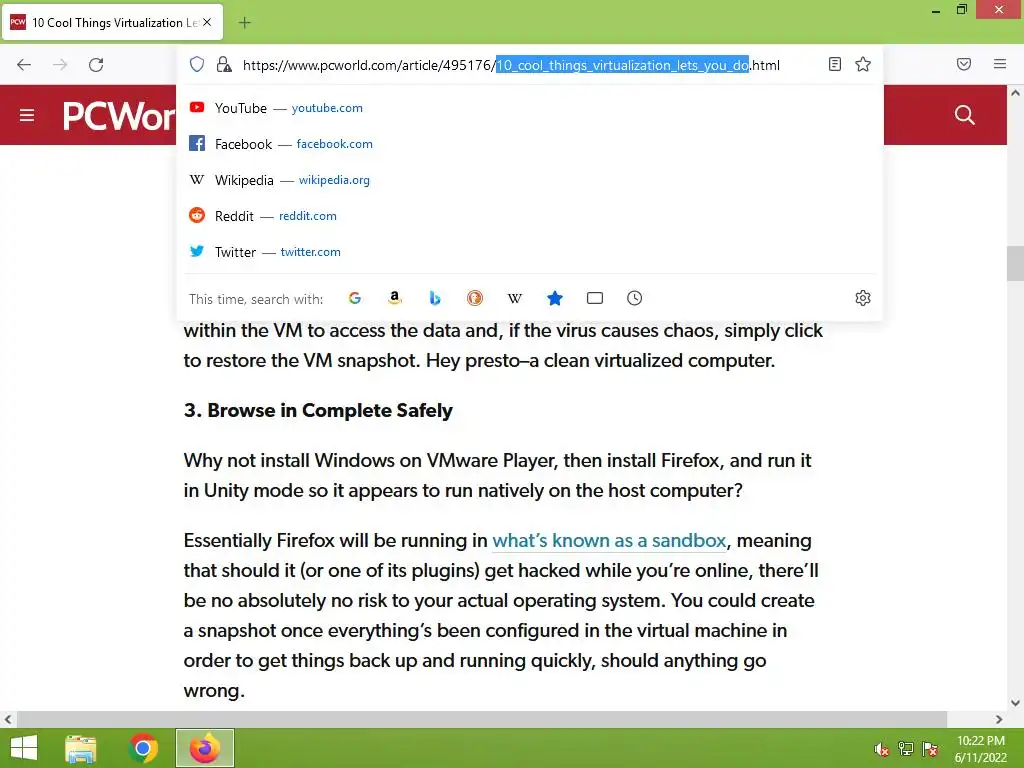Click the muted volume tray icon
This screenshot has width=1024, height=768.
[881, 749]
